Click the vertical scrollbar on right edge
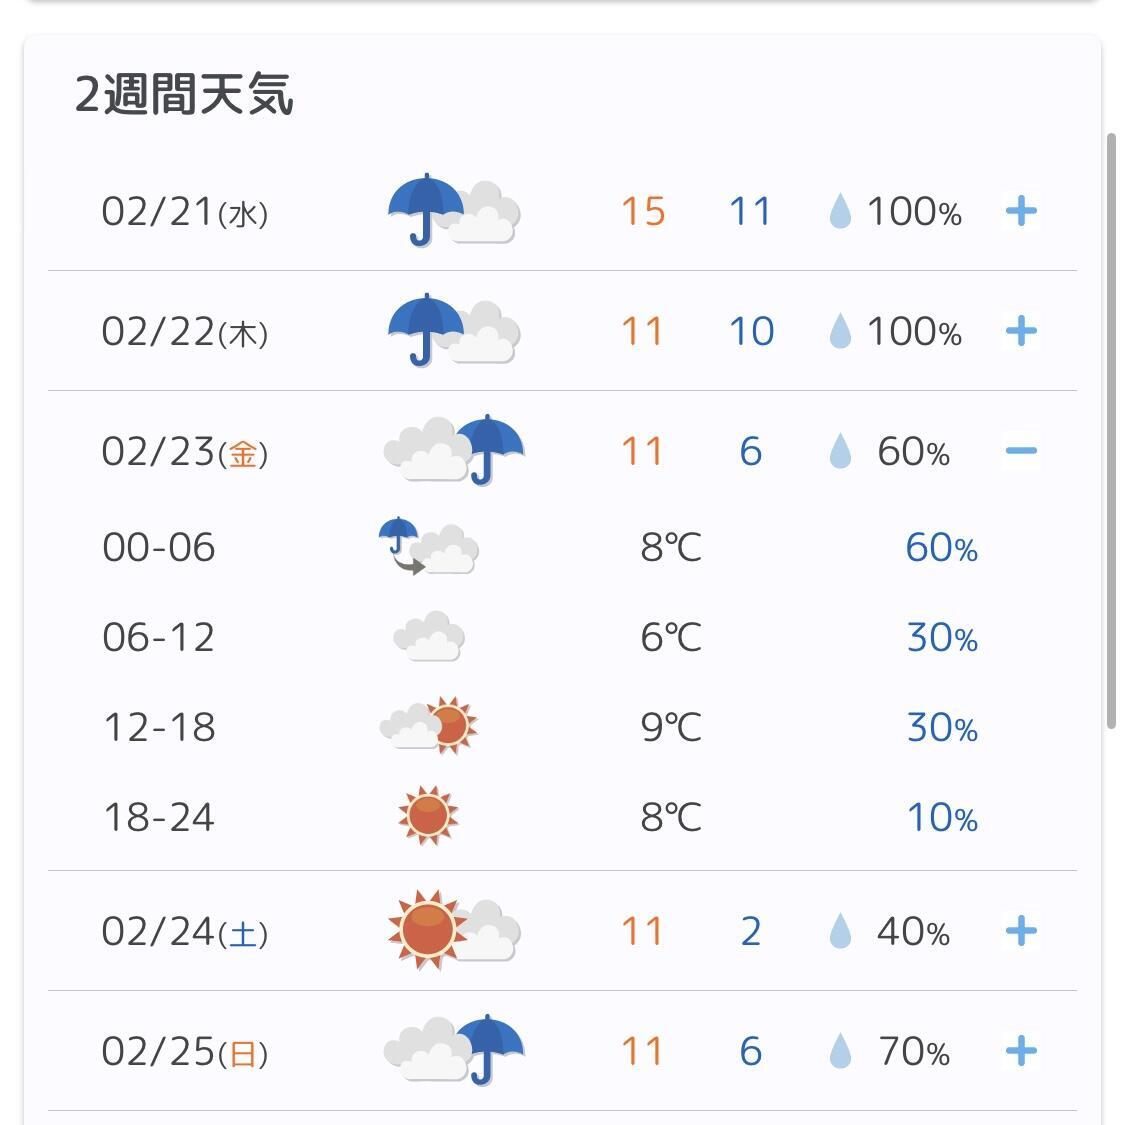This screenshot has height=1125, width=1125. [x=1111, y=430]
